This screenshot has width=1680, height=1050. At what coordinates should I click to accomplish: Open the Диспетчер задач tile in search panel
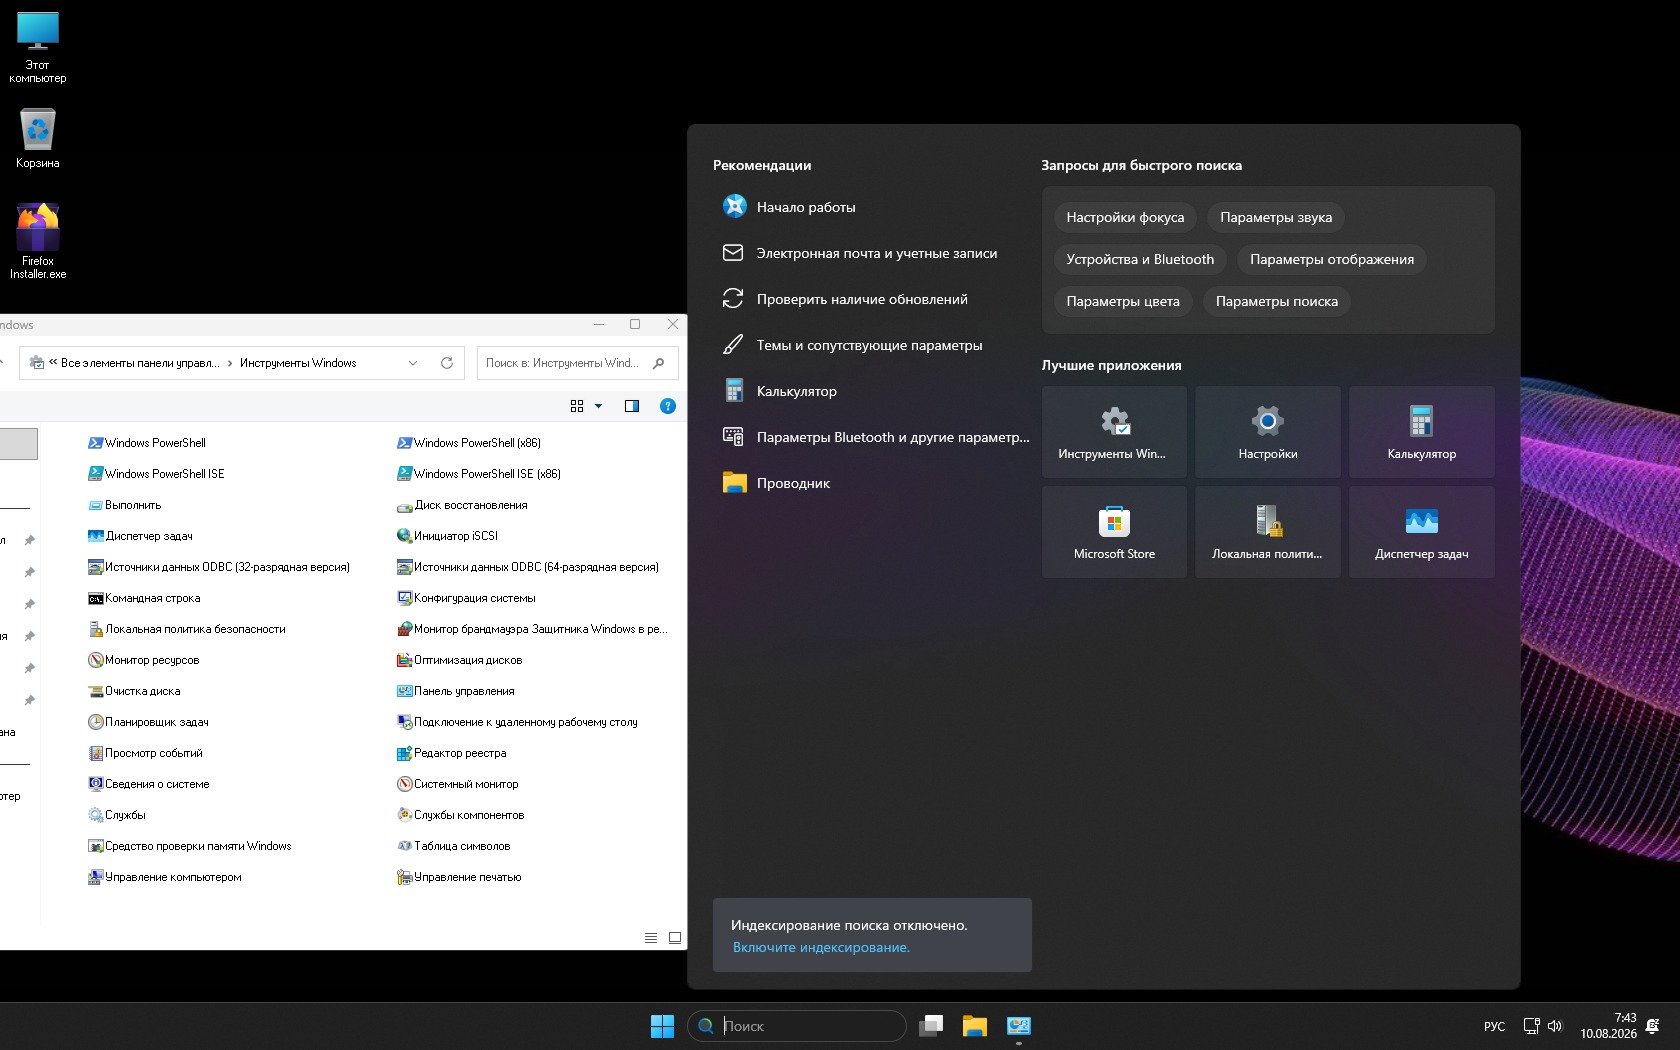coord(1421,532)
